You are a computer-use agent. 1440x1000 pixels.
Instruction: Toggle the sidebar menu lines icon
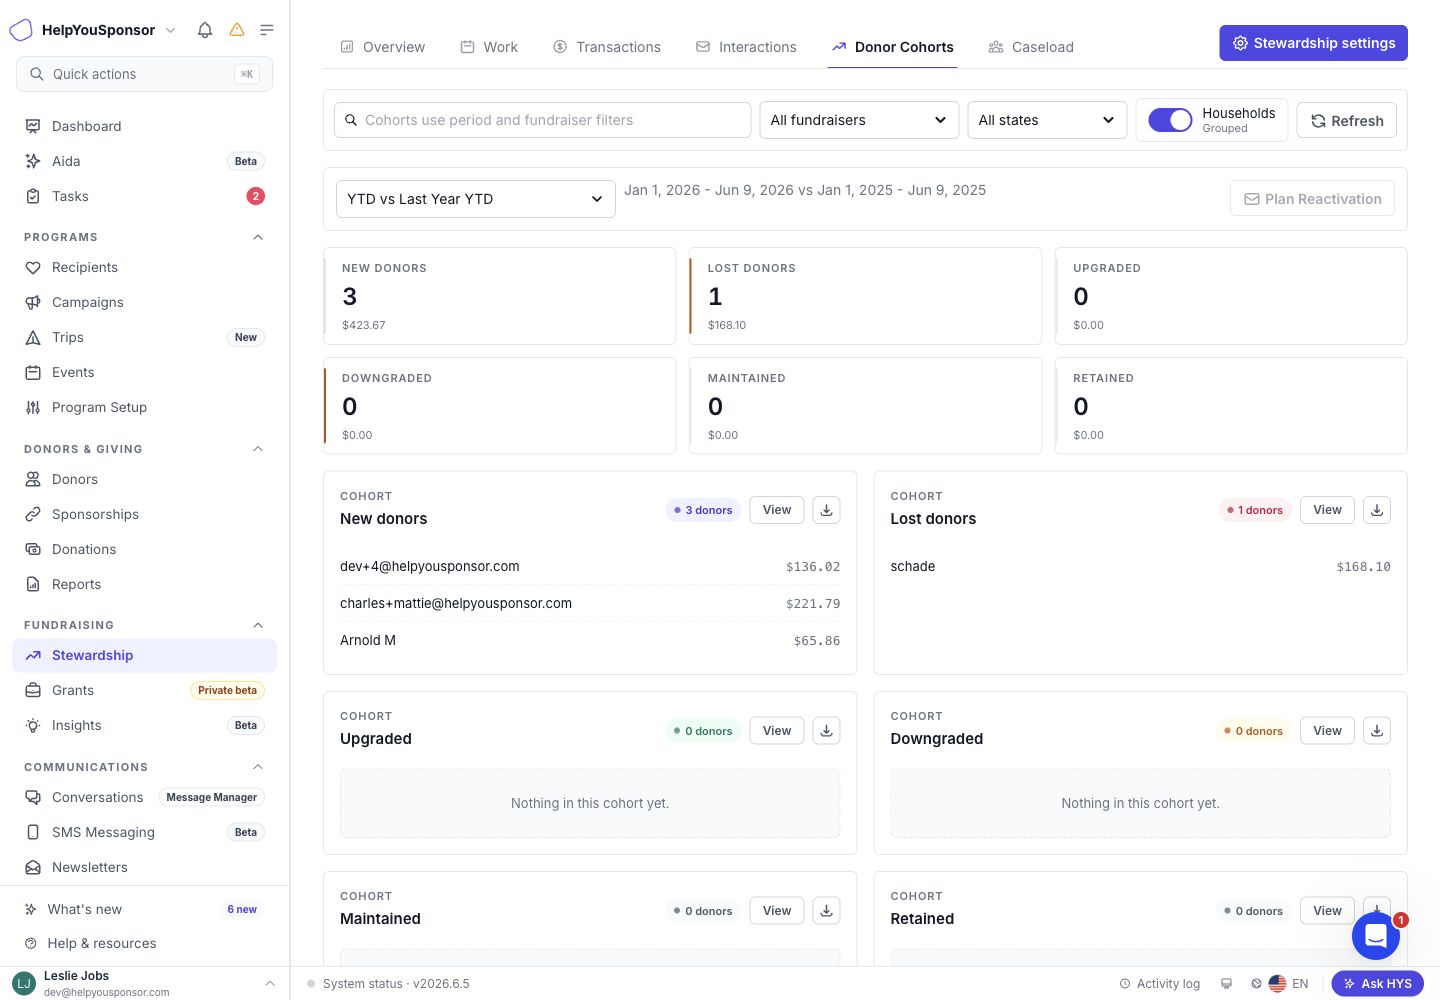click(x=267, y=30)
